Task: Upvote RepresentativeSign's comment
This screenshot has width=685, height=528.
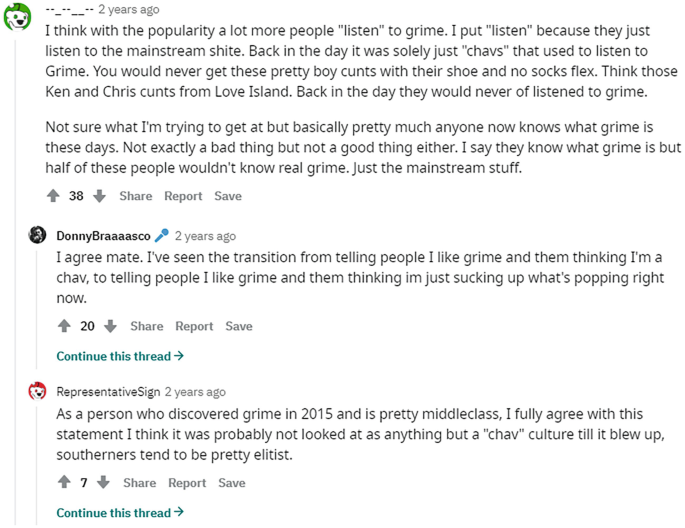Action: pyautogui.click(x=64, y=483)
